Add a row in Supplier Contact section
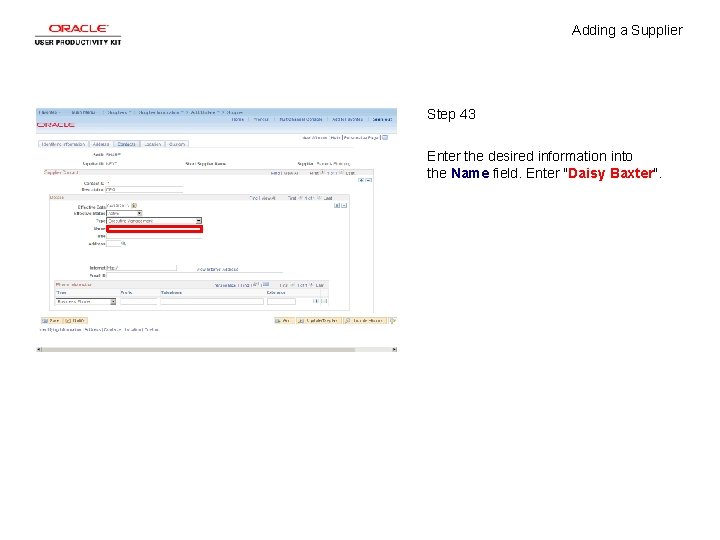 click(x=361, y=180)
